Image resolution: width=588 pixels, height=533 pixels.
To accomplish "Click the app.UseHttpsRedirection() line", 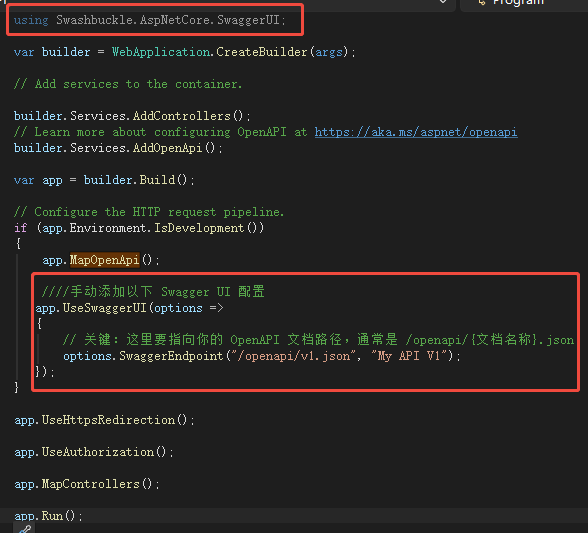I will pyautogui.click(x=104, y=420).
